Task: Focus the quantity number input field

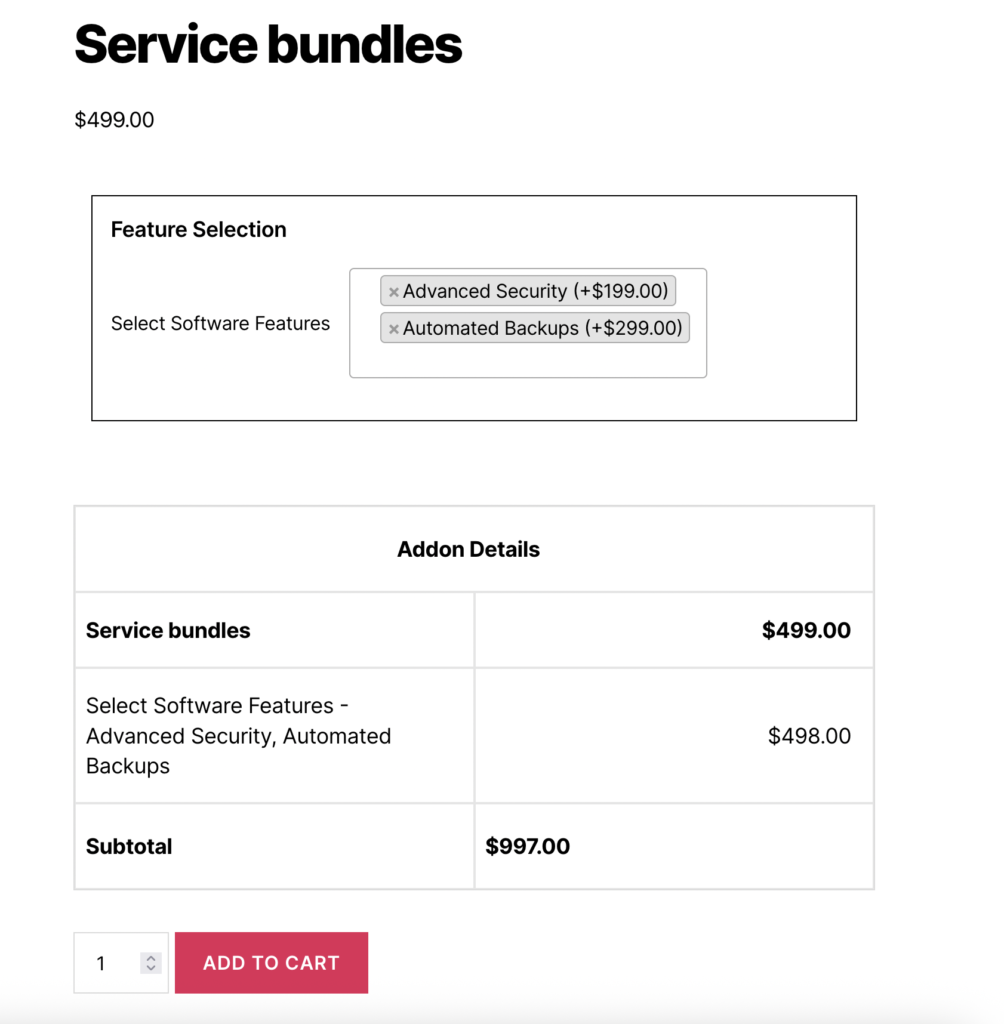Action: click(x=105, y=963)
